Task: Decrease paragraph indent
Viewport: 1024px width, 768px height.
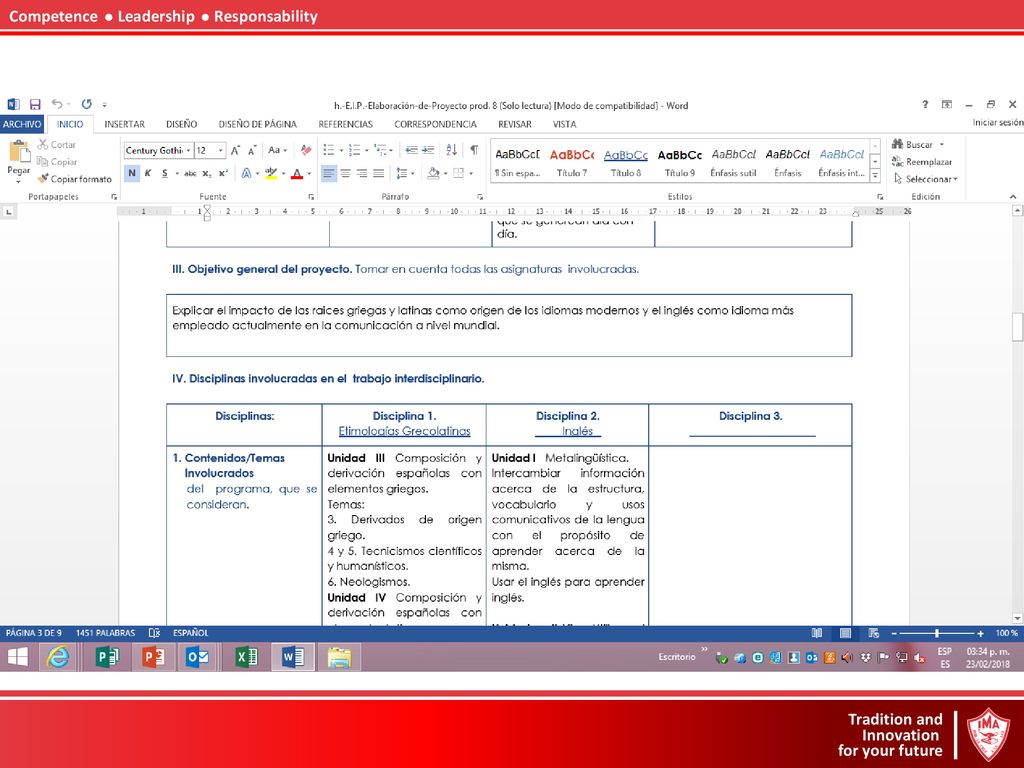Action: tap(411, 150)
